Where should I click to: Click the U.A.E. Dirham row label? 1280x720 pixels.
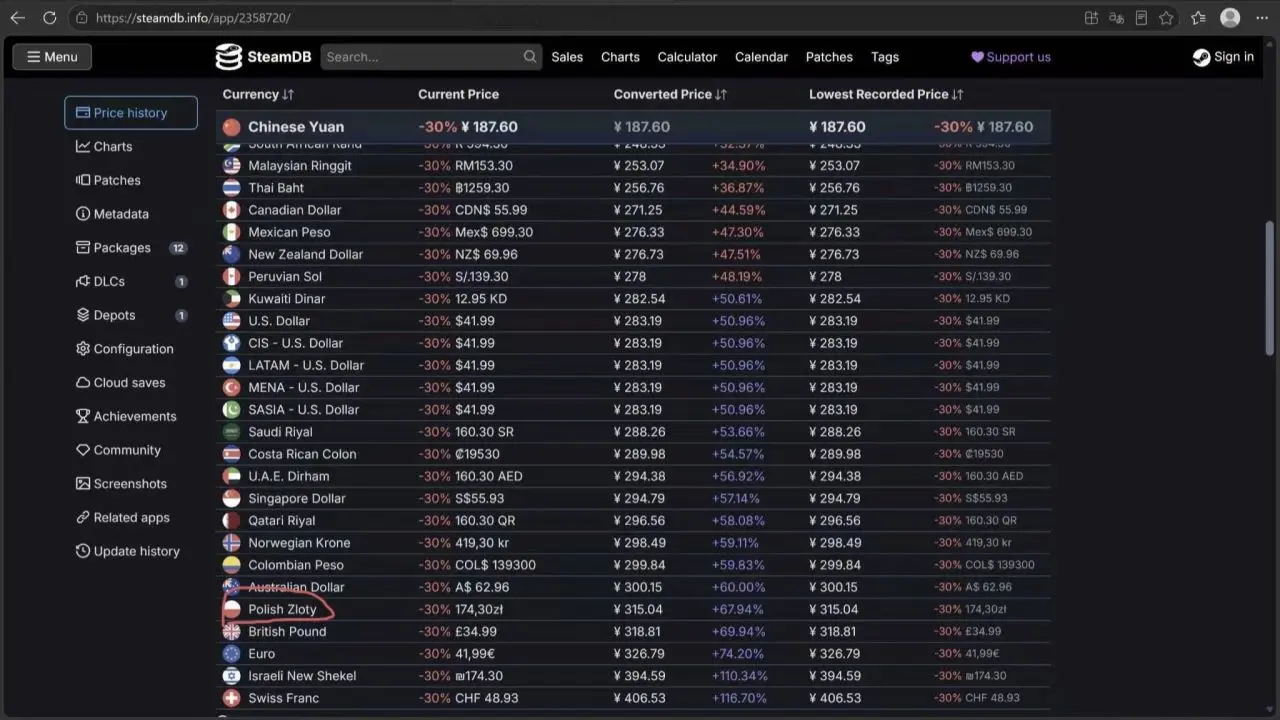click(289, 476)
